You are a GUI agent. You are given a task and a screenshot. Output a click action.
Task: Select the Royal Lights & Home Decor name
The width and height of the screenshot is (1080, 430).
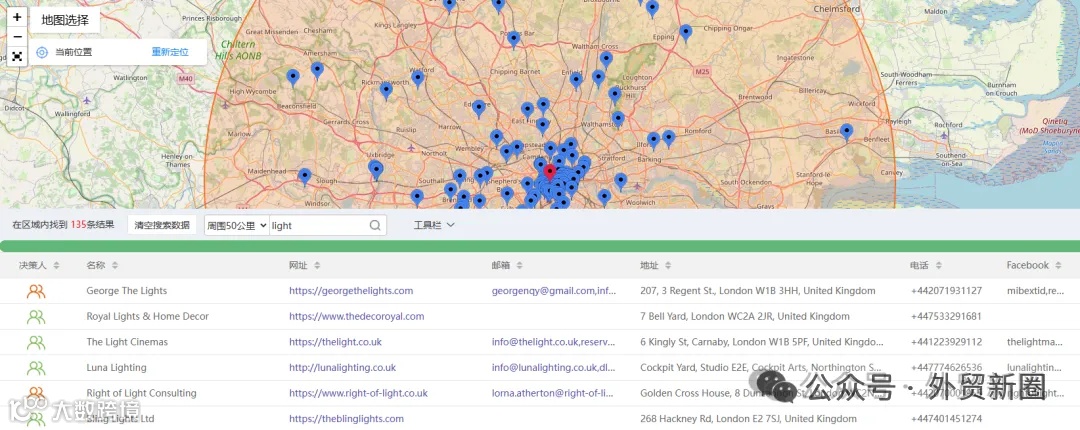(x=147, y=316)
